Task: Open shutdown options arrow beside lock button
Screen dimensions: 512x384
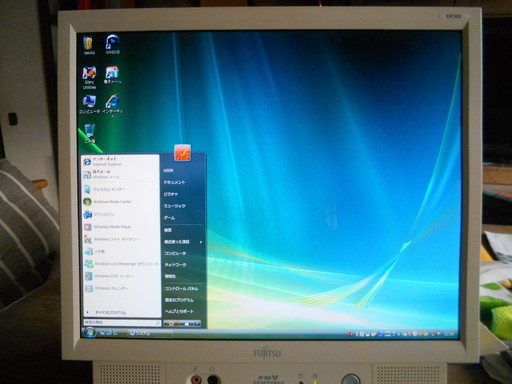Action: [x=197, y=323]
